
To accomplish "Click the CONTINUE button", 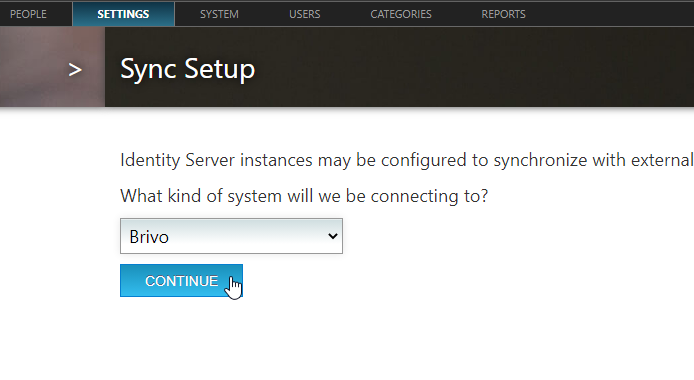I will point(181,281).
